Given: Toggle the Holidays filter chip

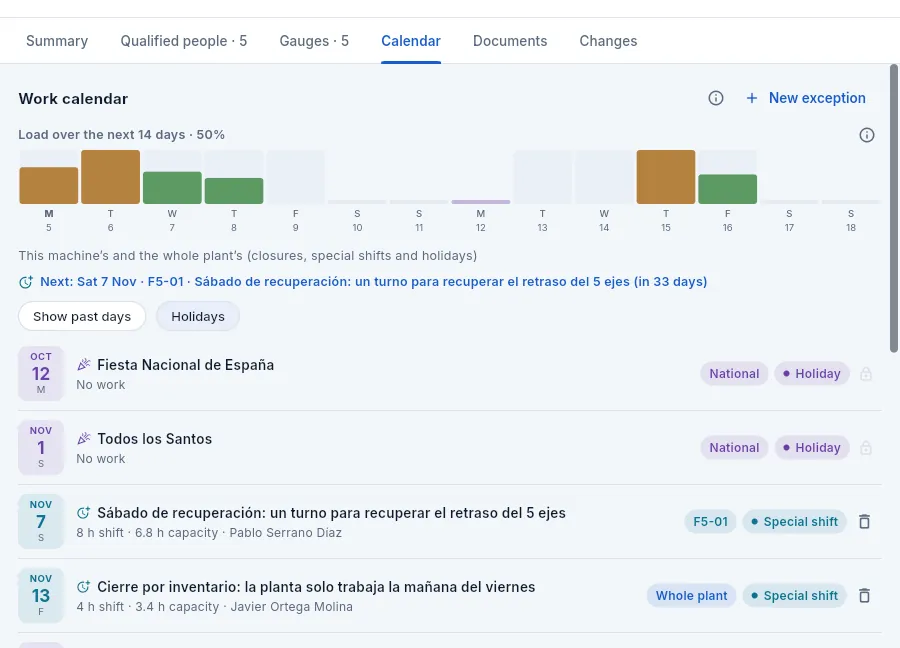Looking at the screenshot, I should (x=198, y=316).
